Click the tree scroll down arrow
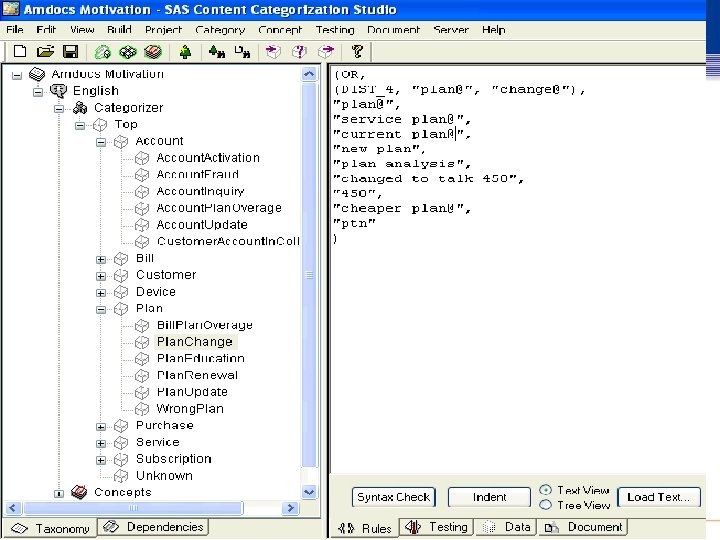 point(309,492)
